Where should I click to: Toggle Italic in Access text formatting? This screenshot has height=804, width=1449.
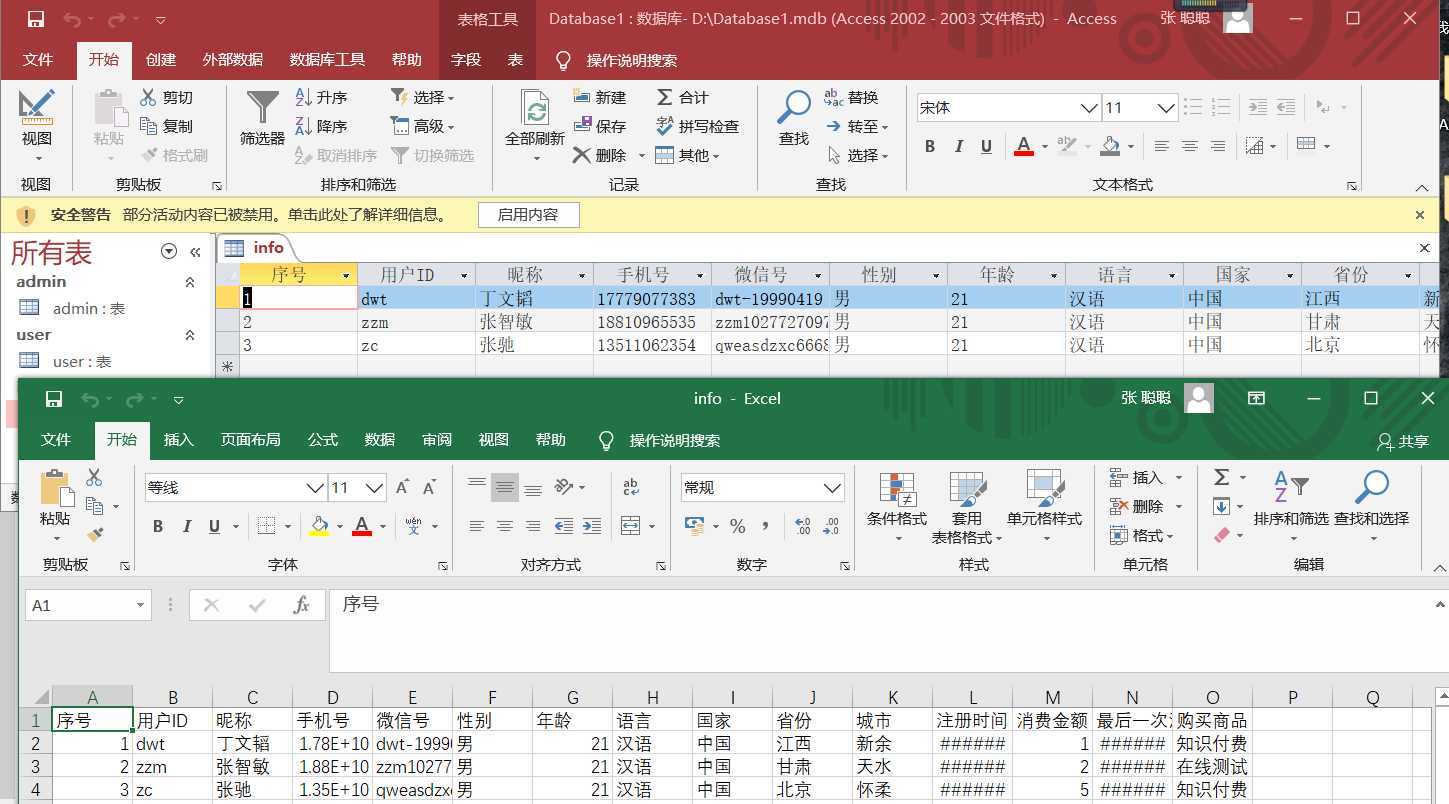point(958,146)
